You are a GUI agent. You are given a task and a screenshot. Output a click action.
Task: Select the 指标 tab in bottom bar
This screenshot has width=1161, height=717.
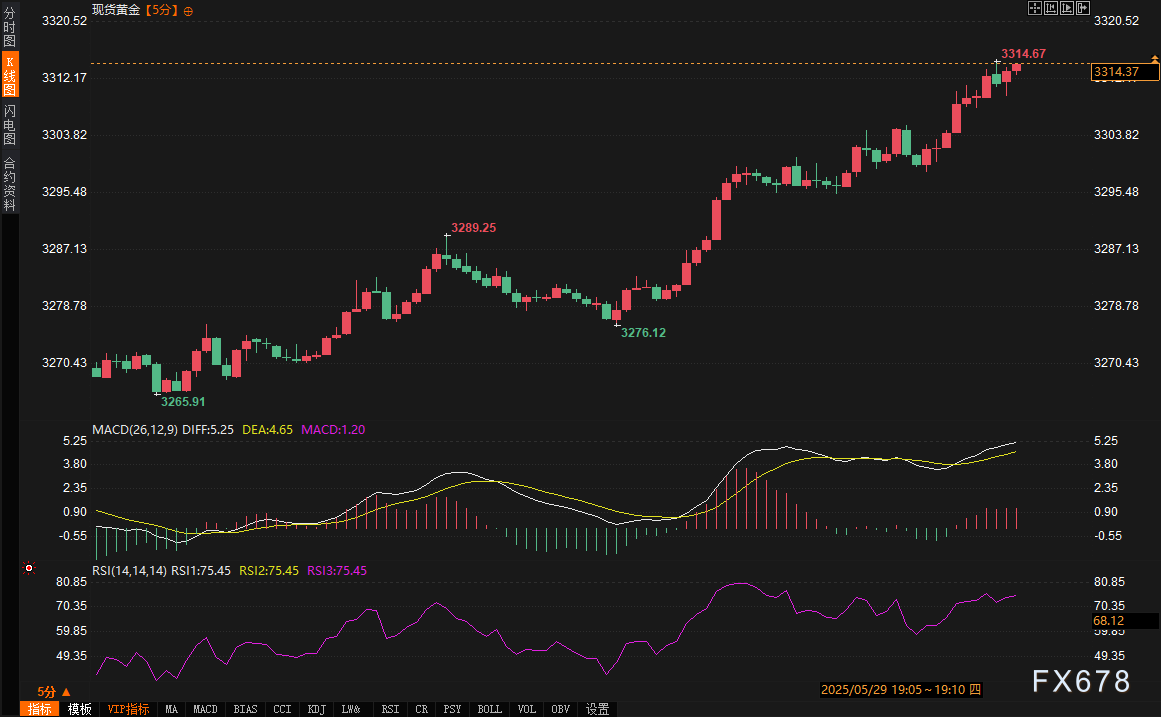(39, 709)
